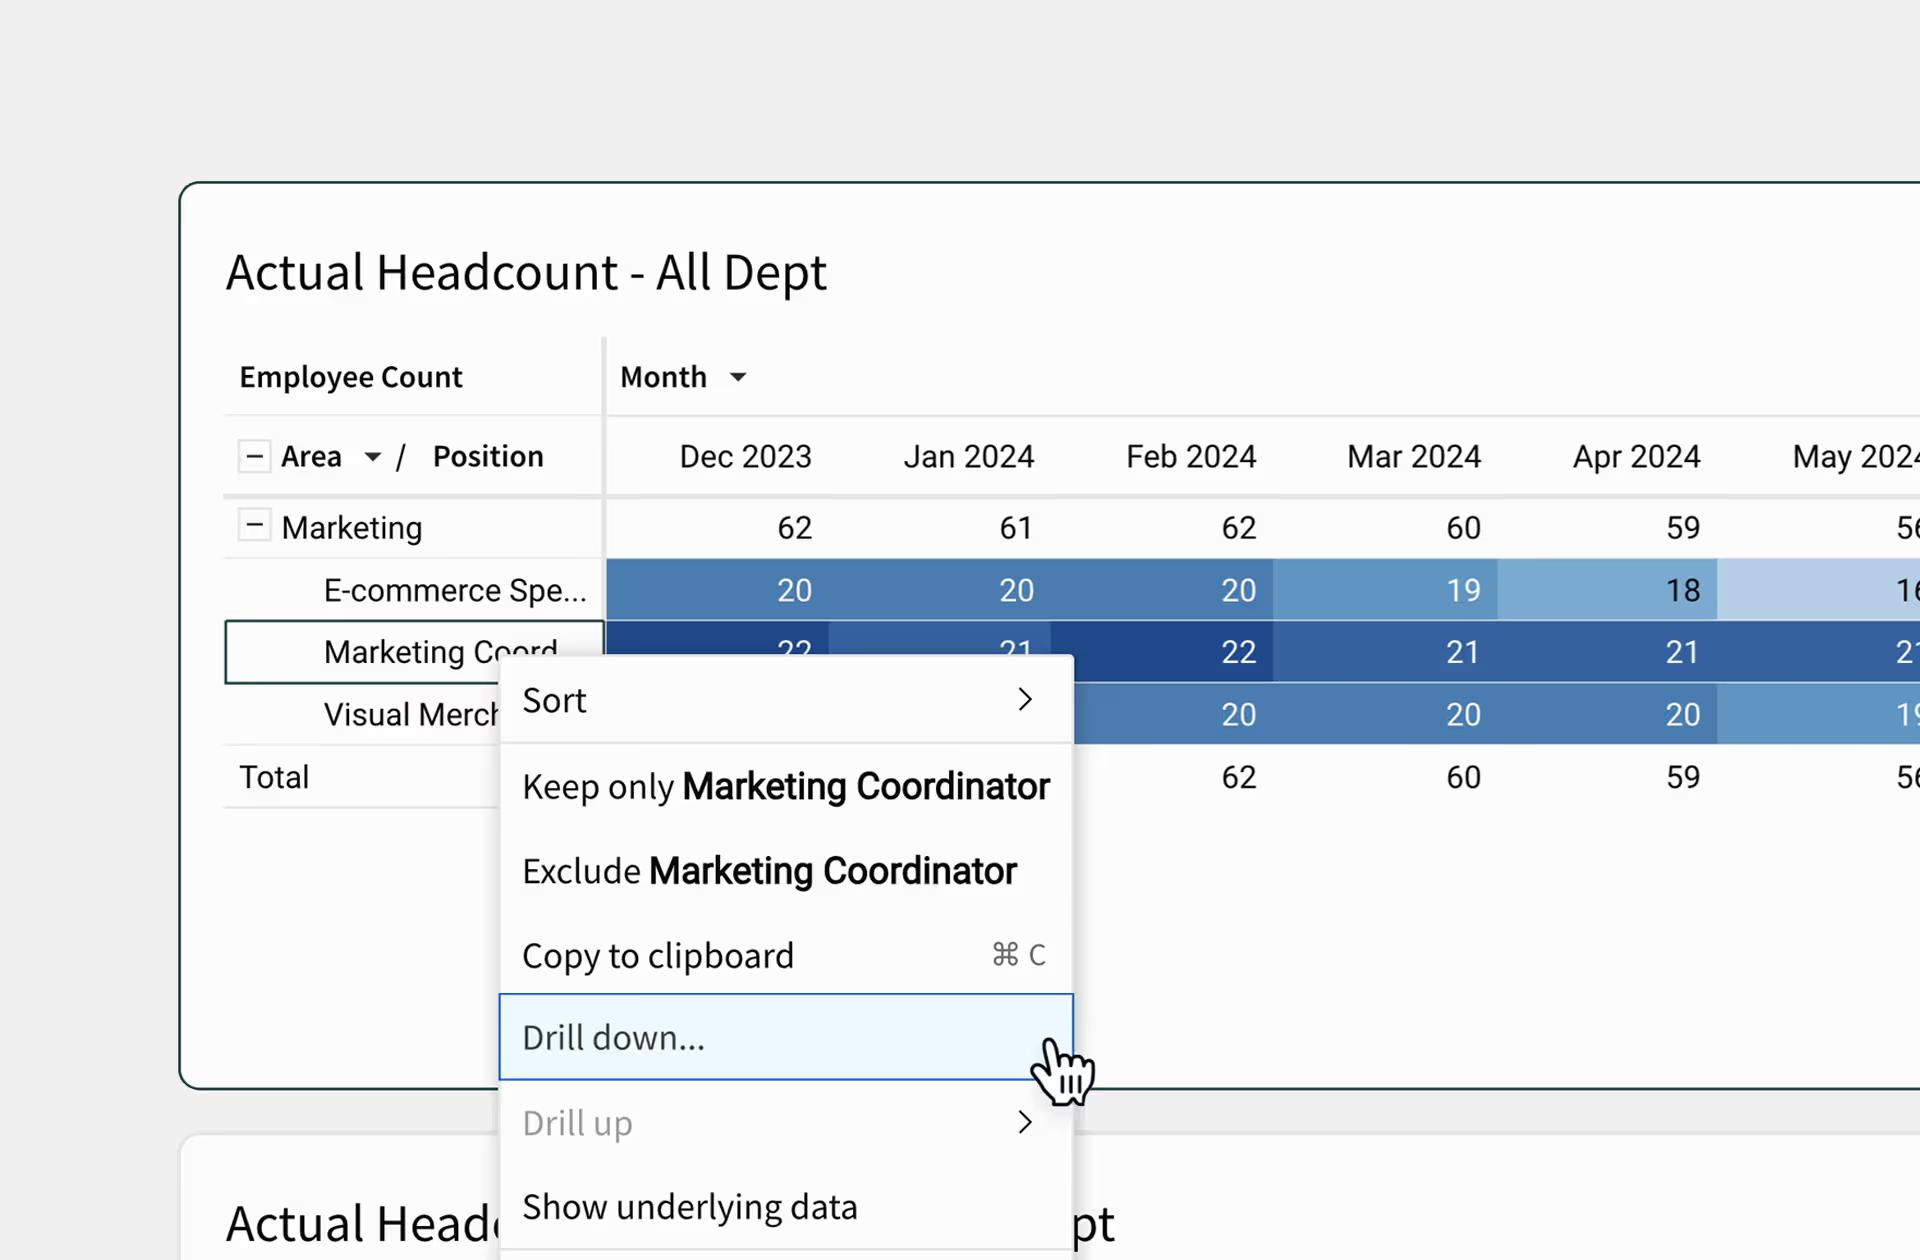Collapse the Marketing row minus icon
The height and width of the screenshot is (1260, 1920).
tap(254, 525)
